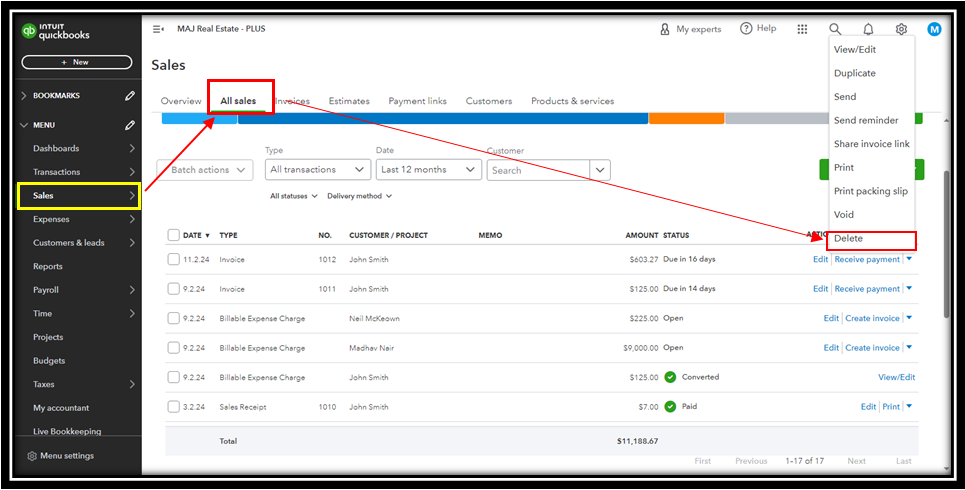Click Create invoice for Madhav Nair
This screenshot has width=965, height=490.
click(872, 348)
